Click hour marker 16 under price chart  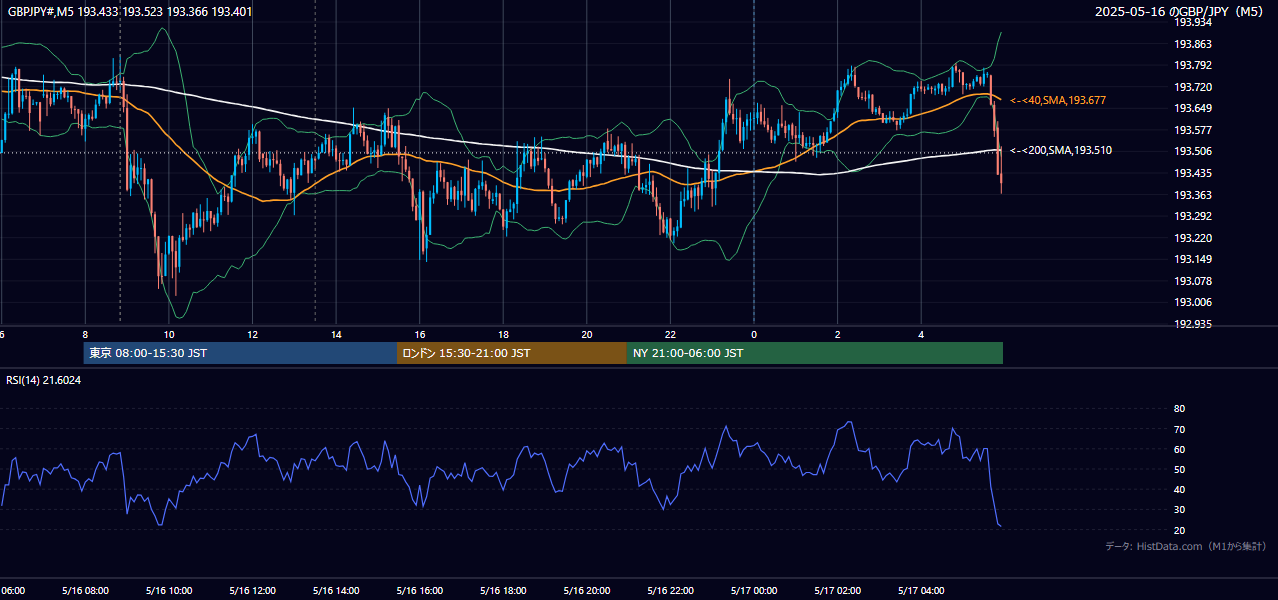pyautogui.click(x=420, y=334)
